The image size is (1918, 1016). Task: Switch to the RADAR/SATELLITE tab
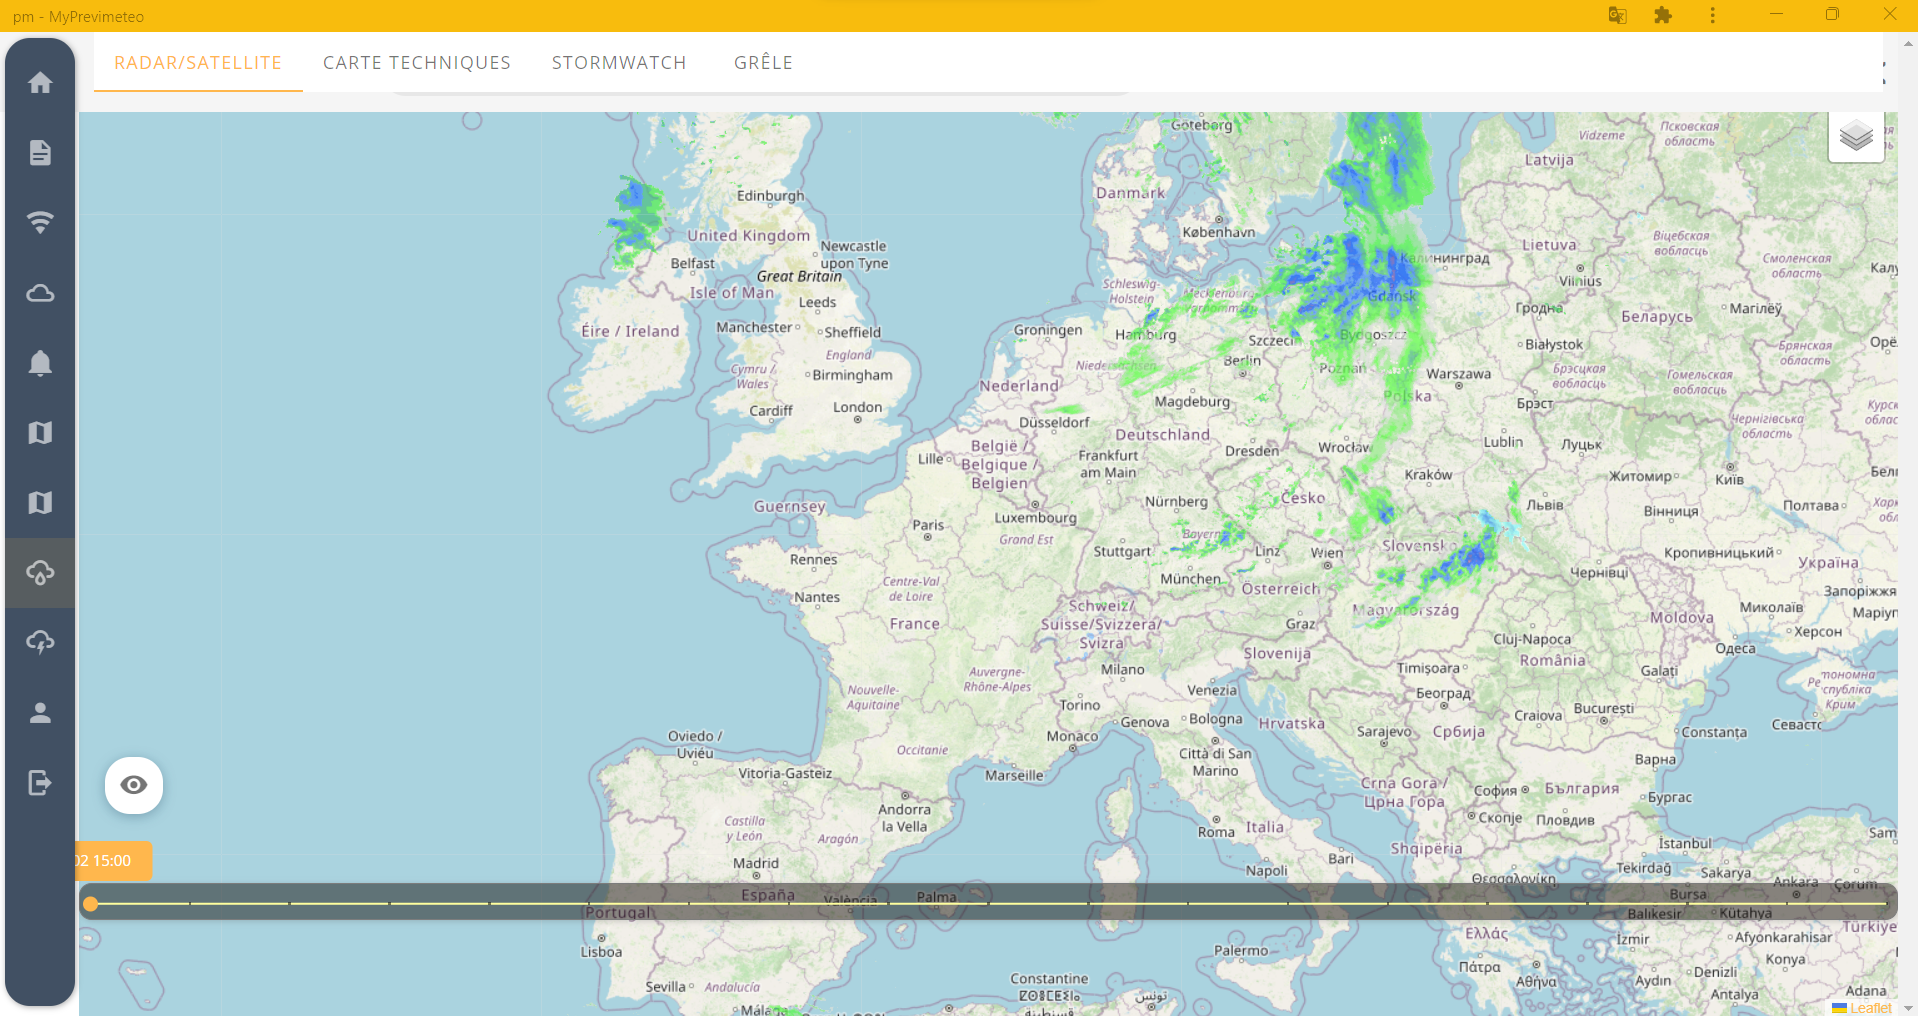pyautogui.click(x=198, y=63)
